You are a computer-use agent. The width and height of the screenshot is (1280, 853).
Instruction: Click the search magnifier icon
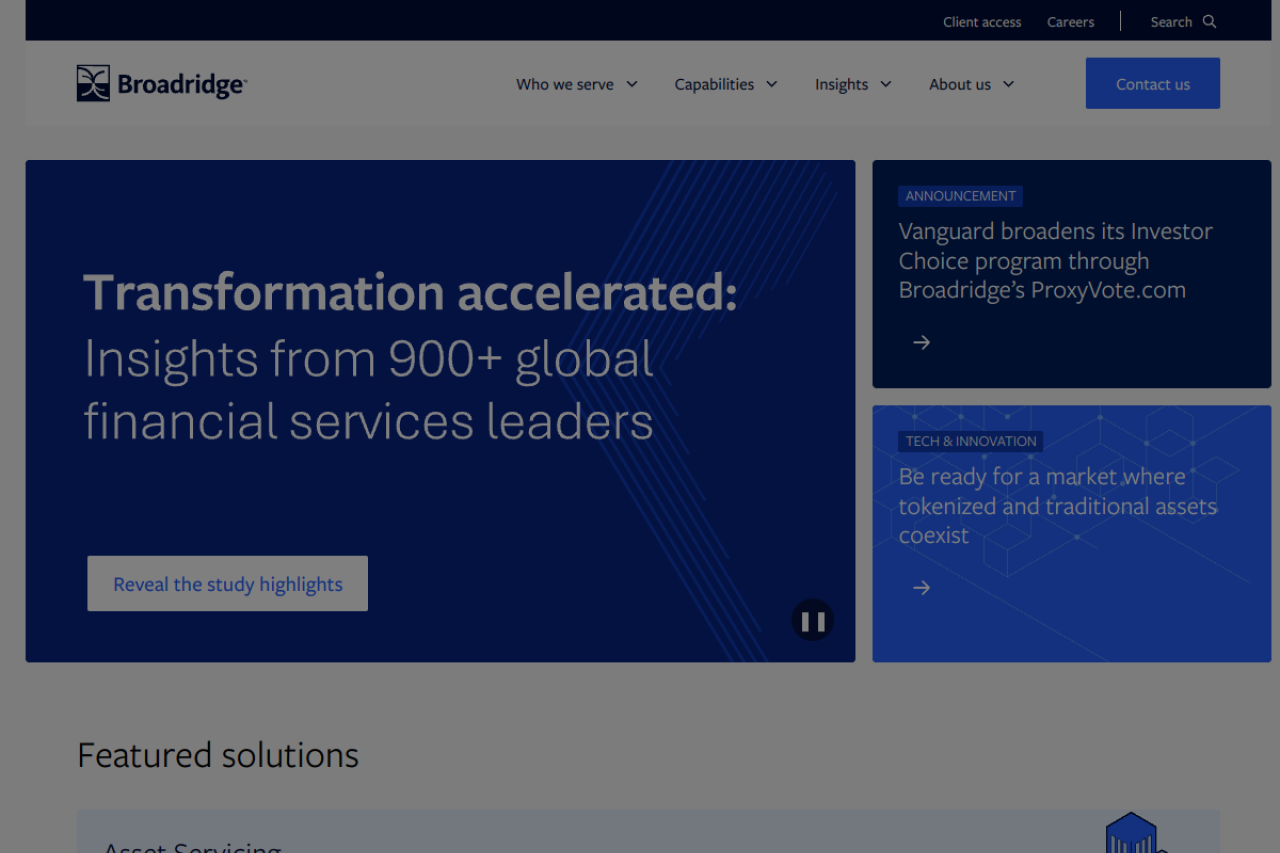(x=1210, y=22)
